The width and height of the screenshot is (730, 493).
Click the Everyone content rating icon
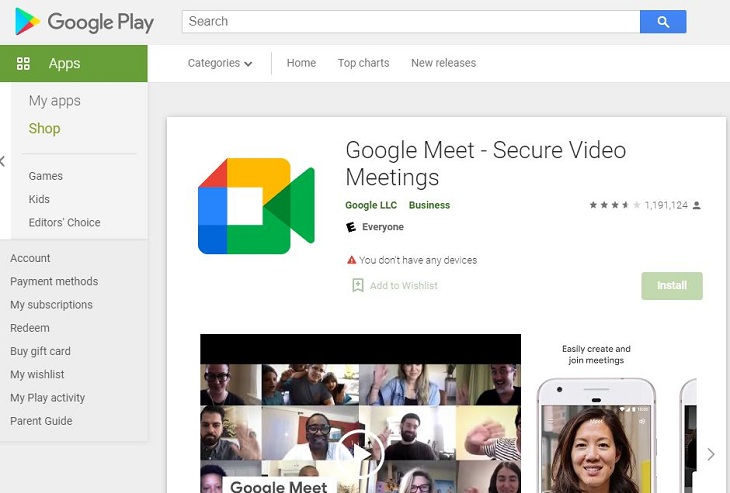pyautogui.click(x=351, y=227)
